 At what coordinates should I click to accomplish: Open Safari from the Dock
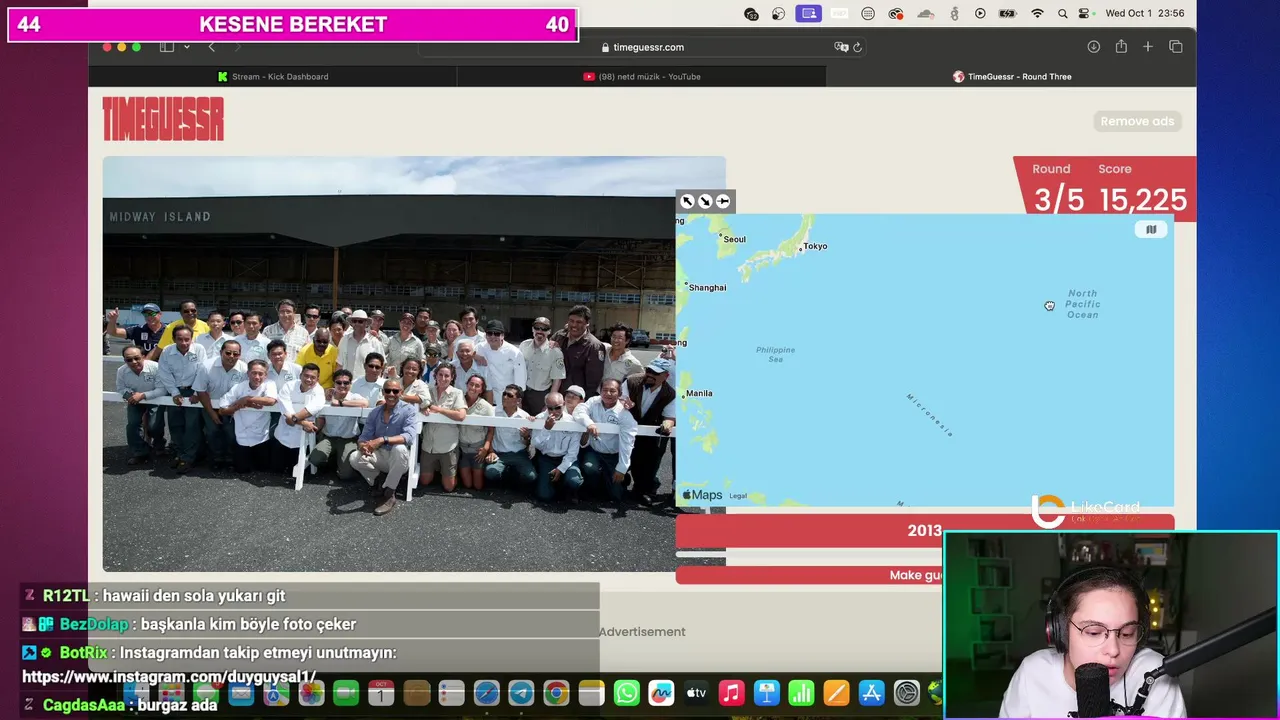tap(486, 693)
